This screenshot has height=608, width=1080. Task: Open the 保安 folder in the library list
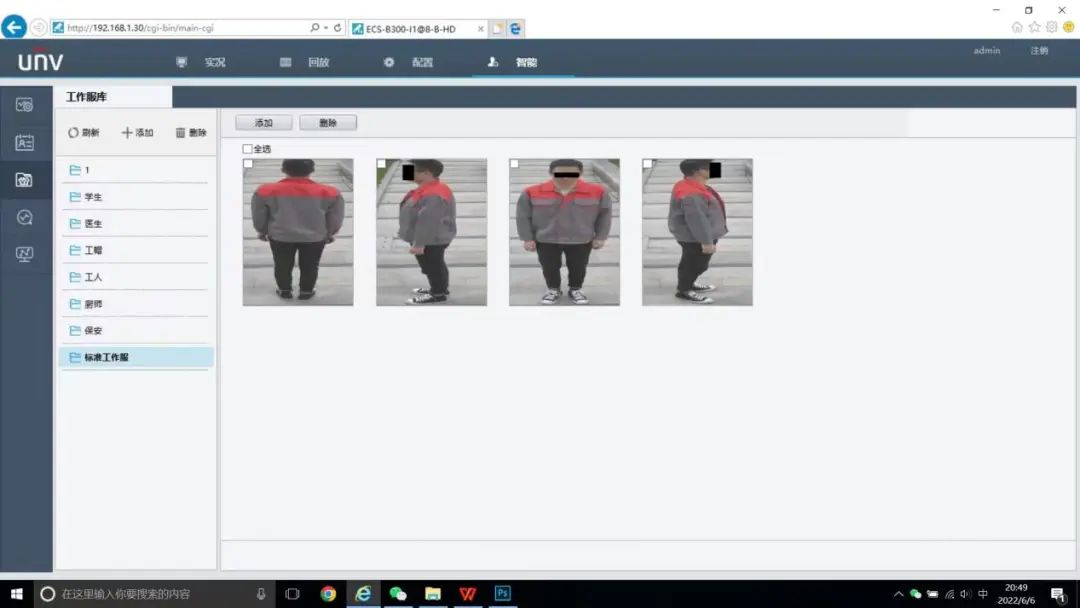pyautogui.click(x=94, y=330)
